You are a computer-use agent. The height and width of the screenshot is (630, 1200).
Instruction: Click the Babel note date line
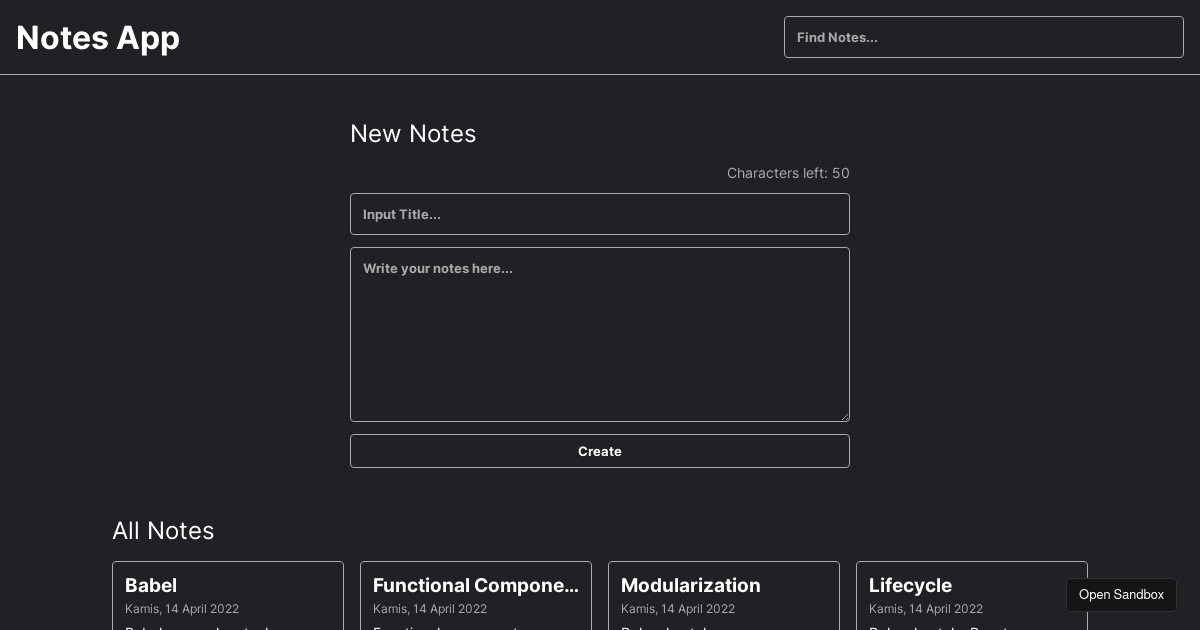point(182,609)
